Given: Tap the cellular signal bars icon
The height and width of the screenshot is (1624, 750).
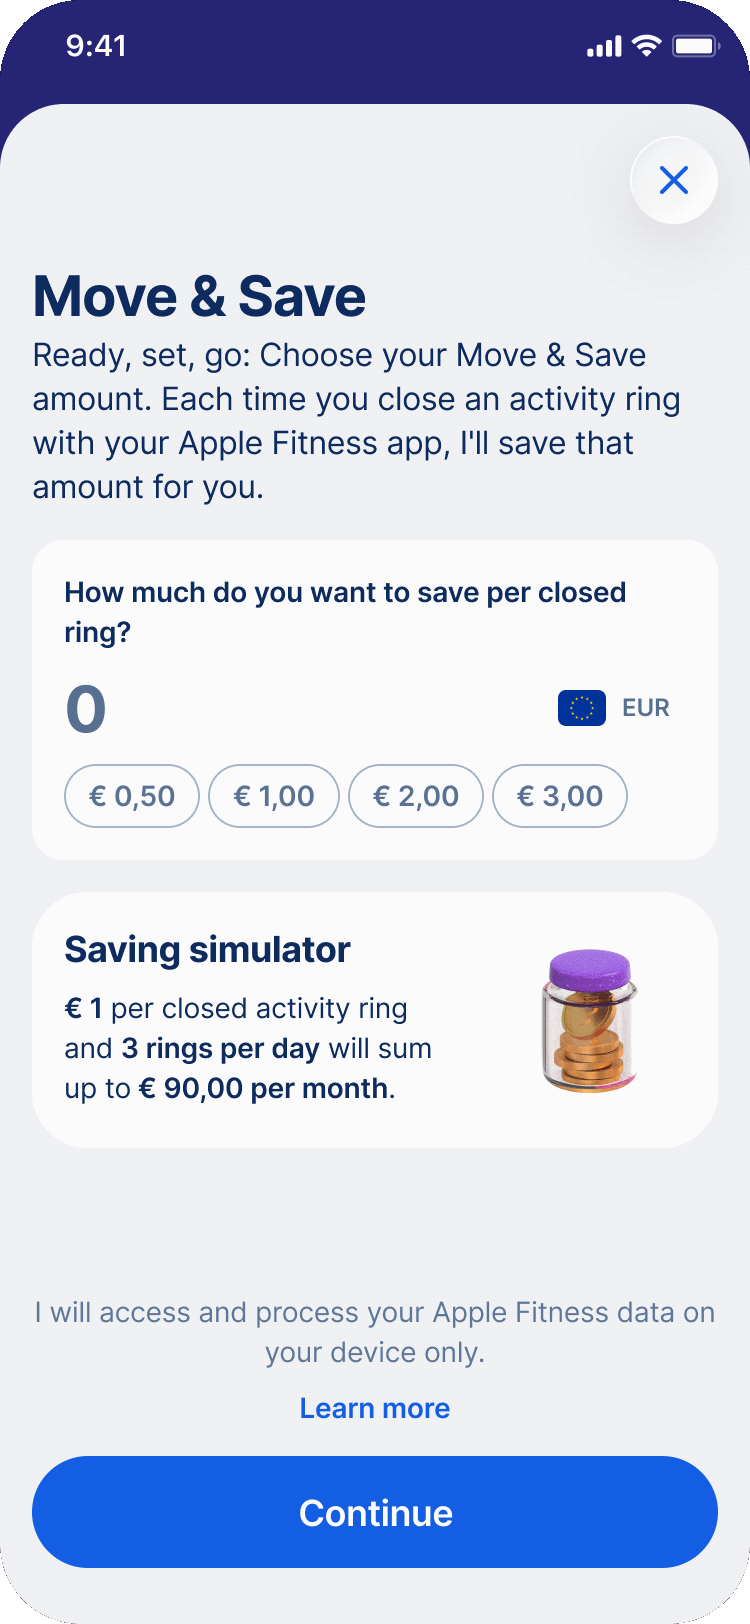Looking at the screenshot, I should (604, 47).
